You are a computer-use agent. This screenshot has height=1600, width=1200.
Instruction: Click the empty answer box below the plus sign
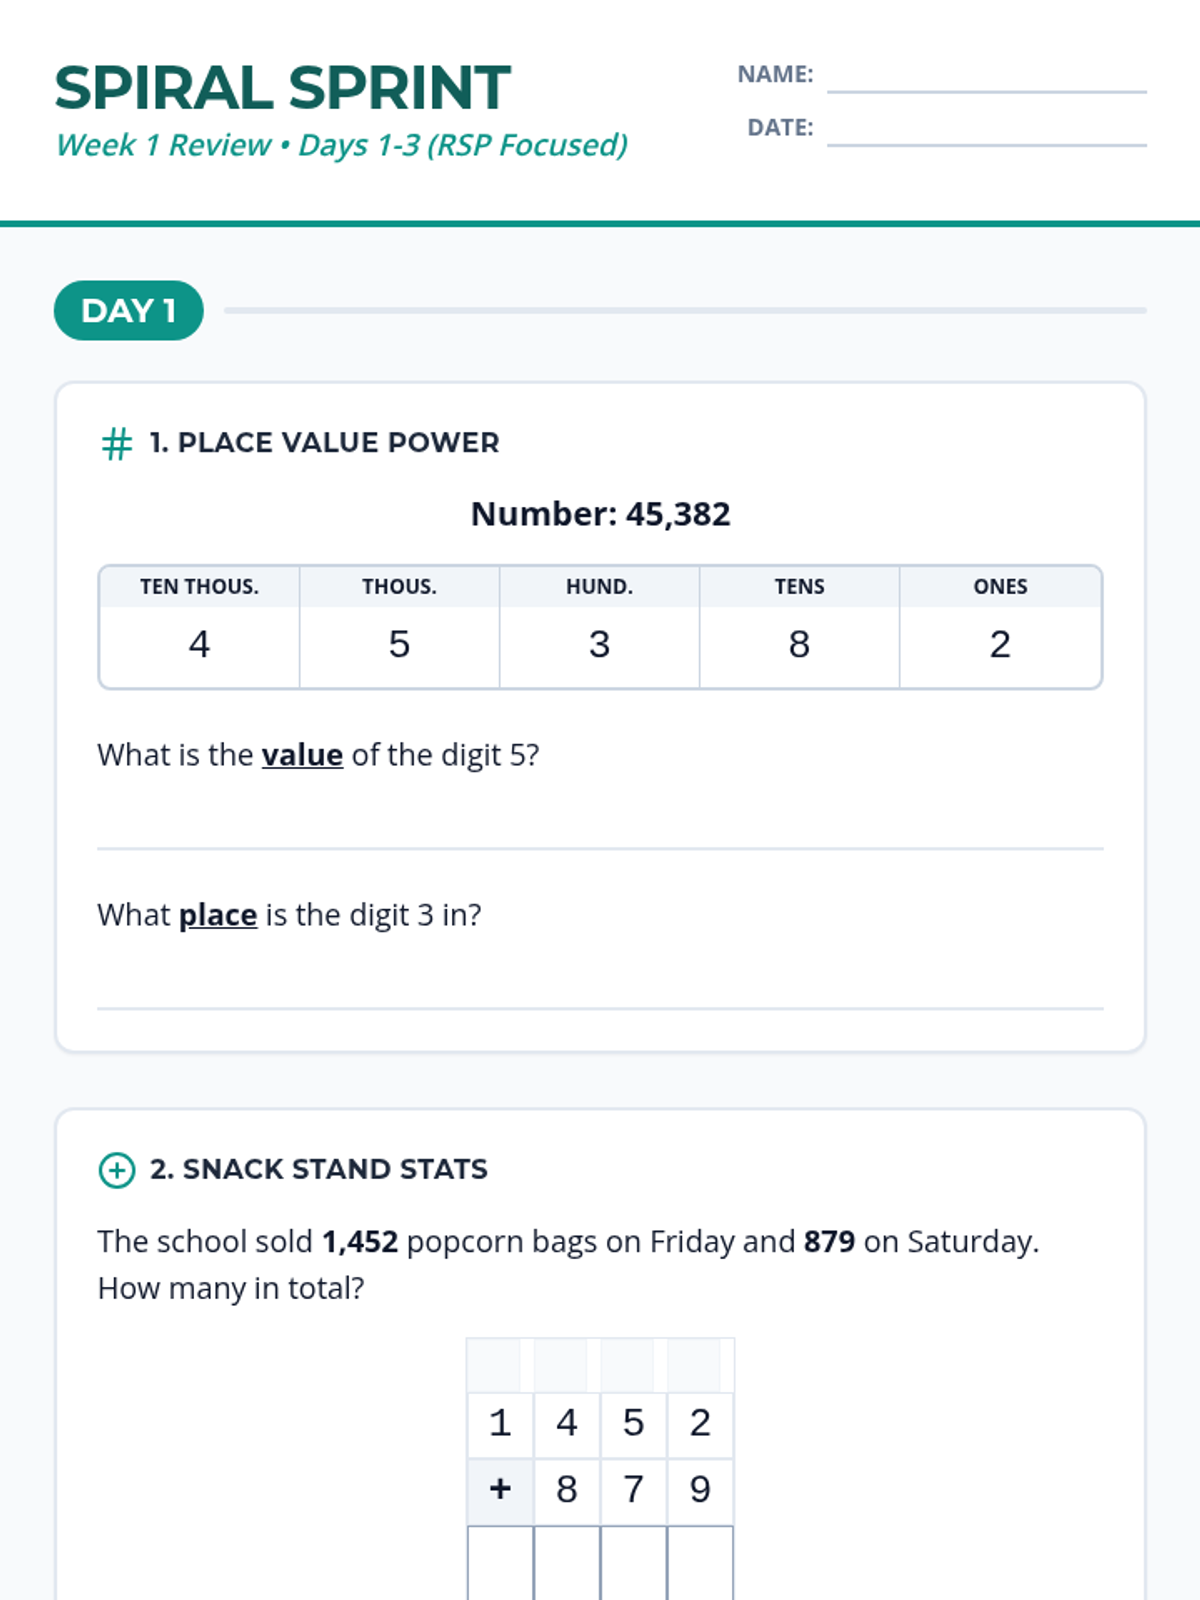click(500, 1562)
